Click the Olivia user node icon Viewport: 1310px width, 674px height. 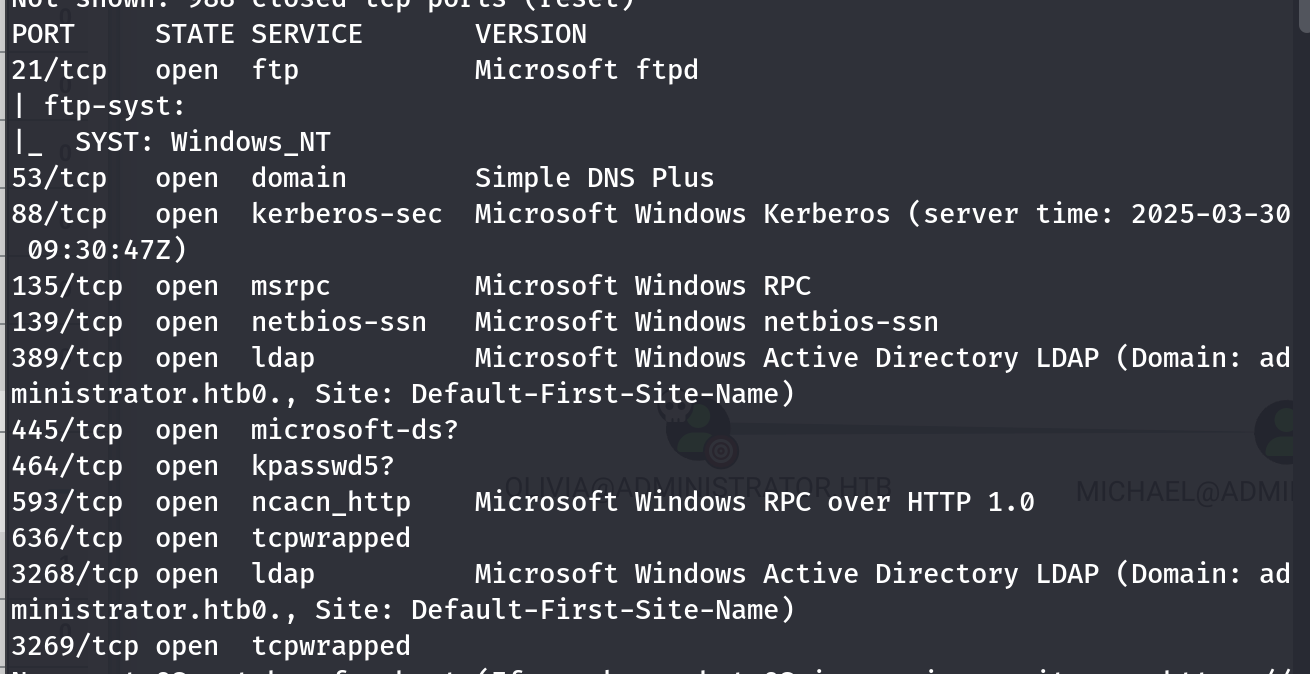click(x=698, y=427)
